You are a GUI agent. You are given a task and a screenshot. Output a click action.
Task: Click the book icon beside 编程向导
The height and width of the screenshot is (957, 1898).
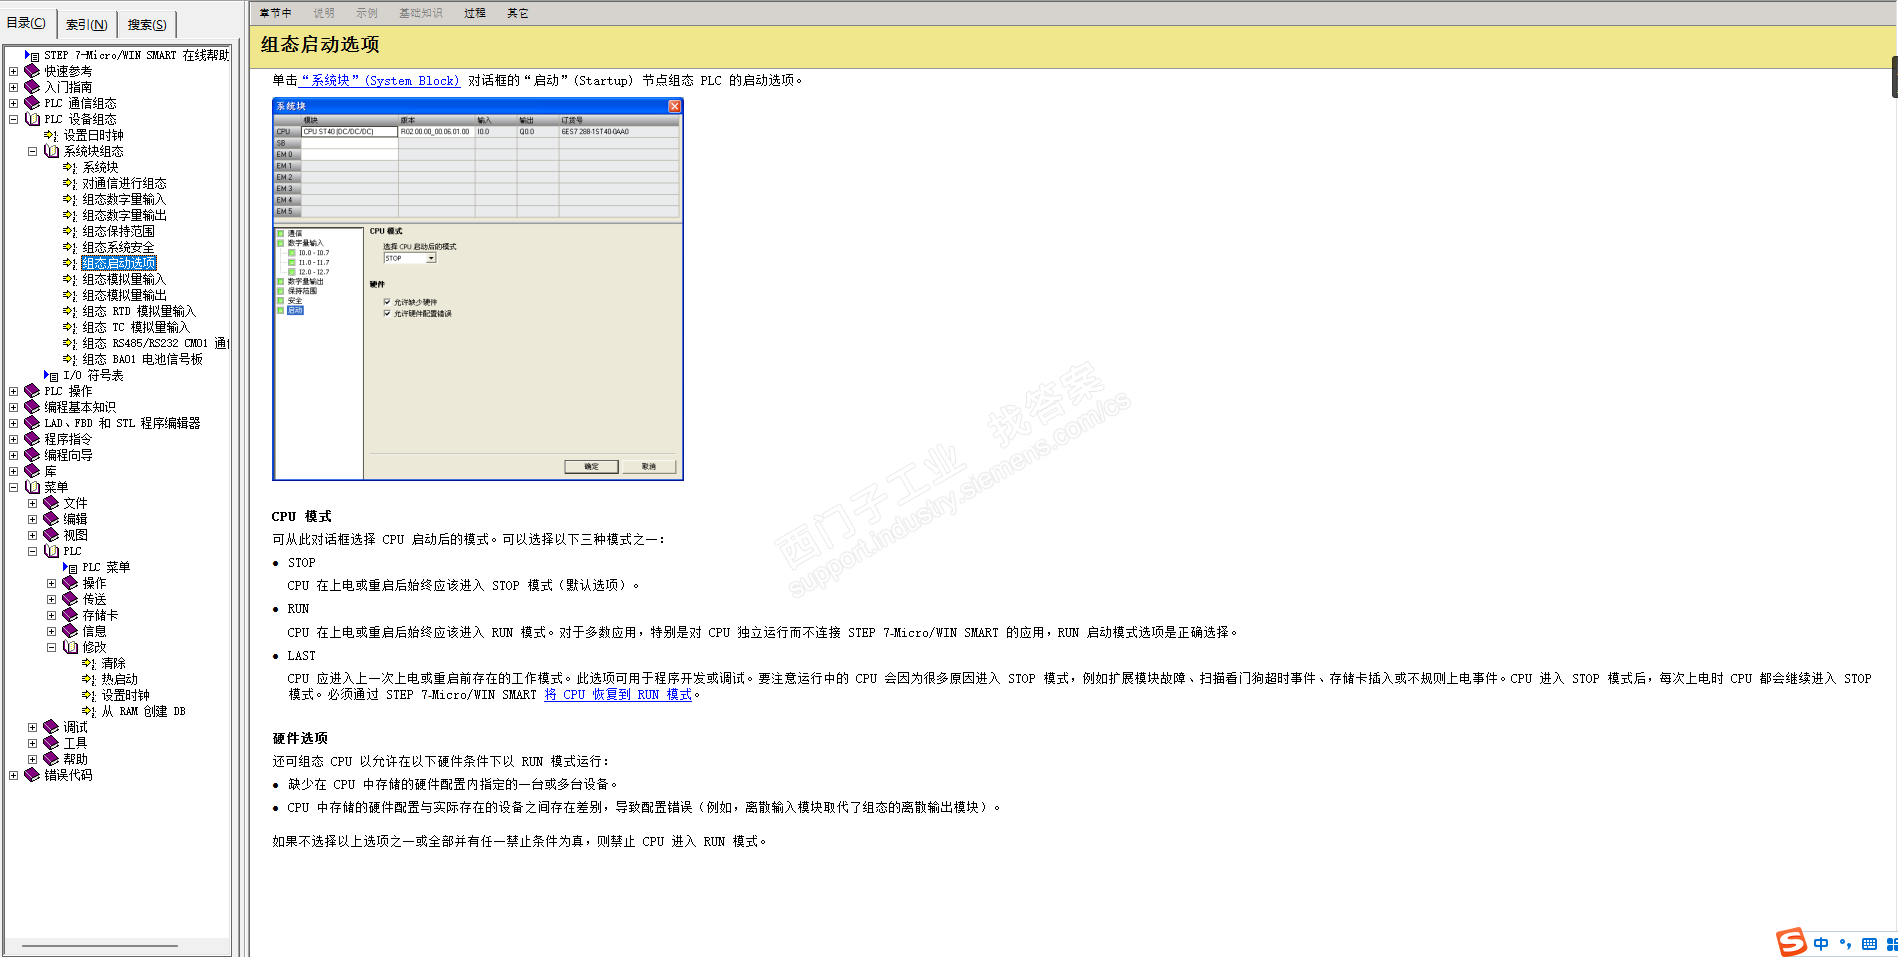[x=32, y=455]
